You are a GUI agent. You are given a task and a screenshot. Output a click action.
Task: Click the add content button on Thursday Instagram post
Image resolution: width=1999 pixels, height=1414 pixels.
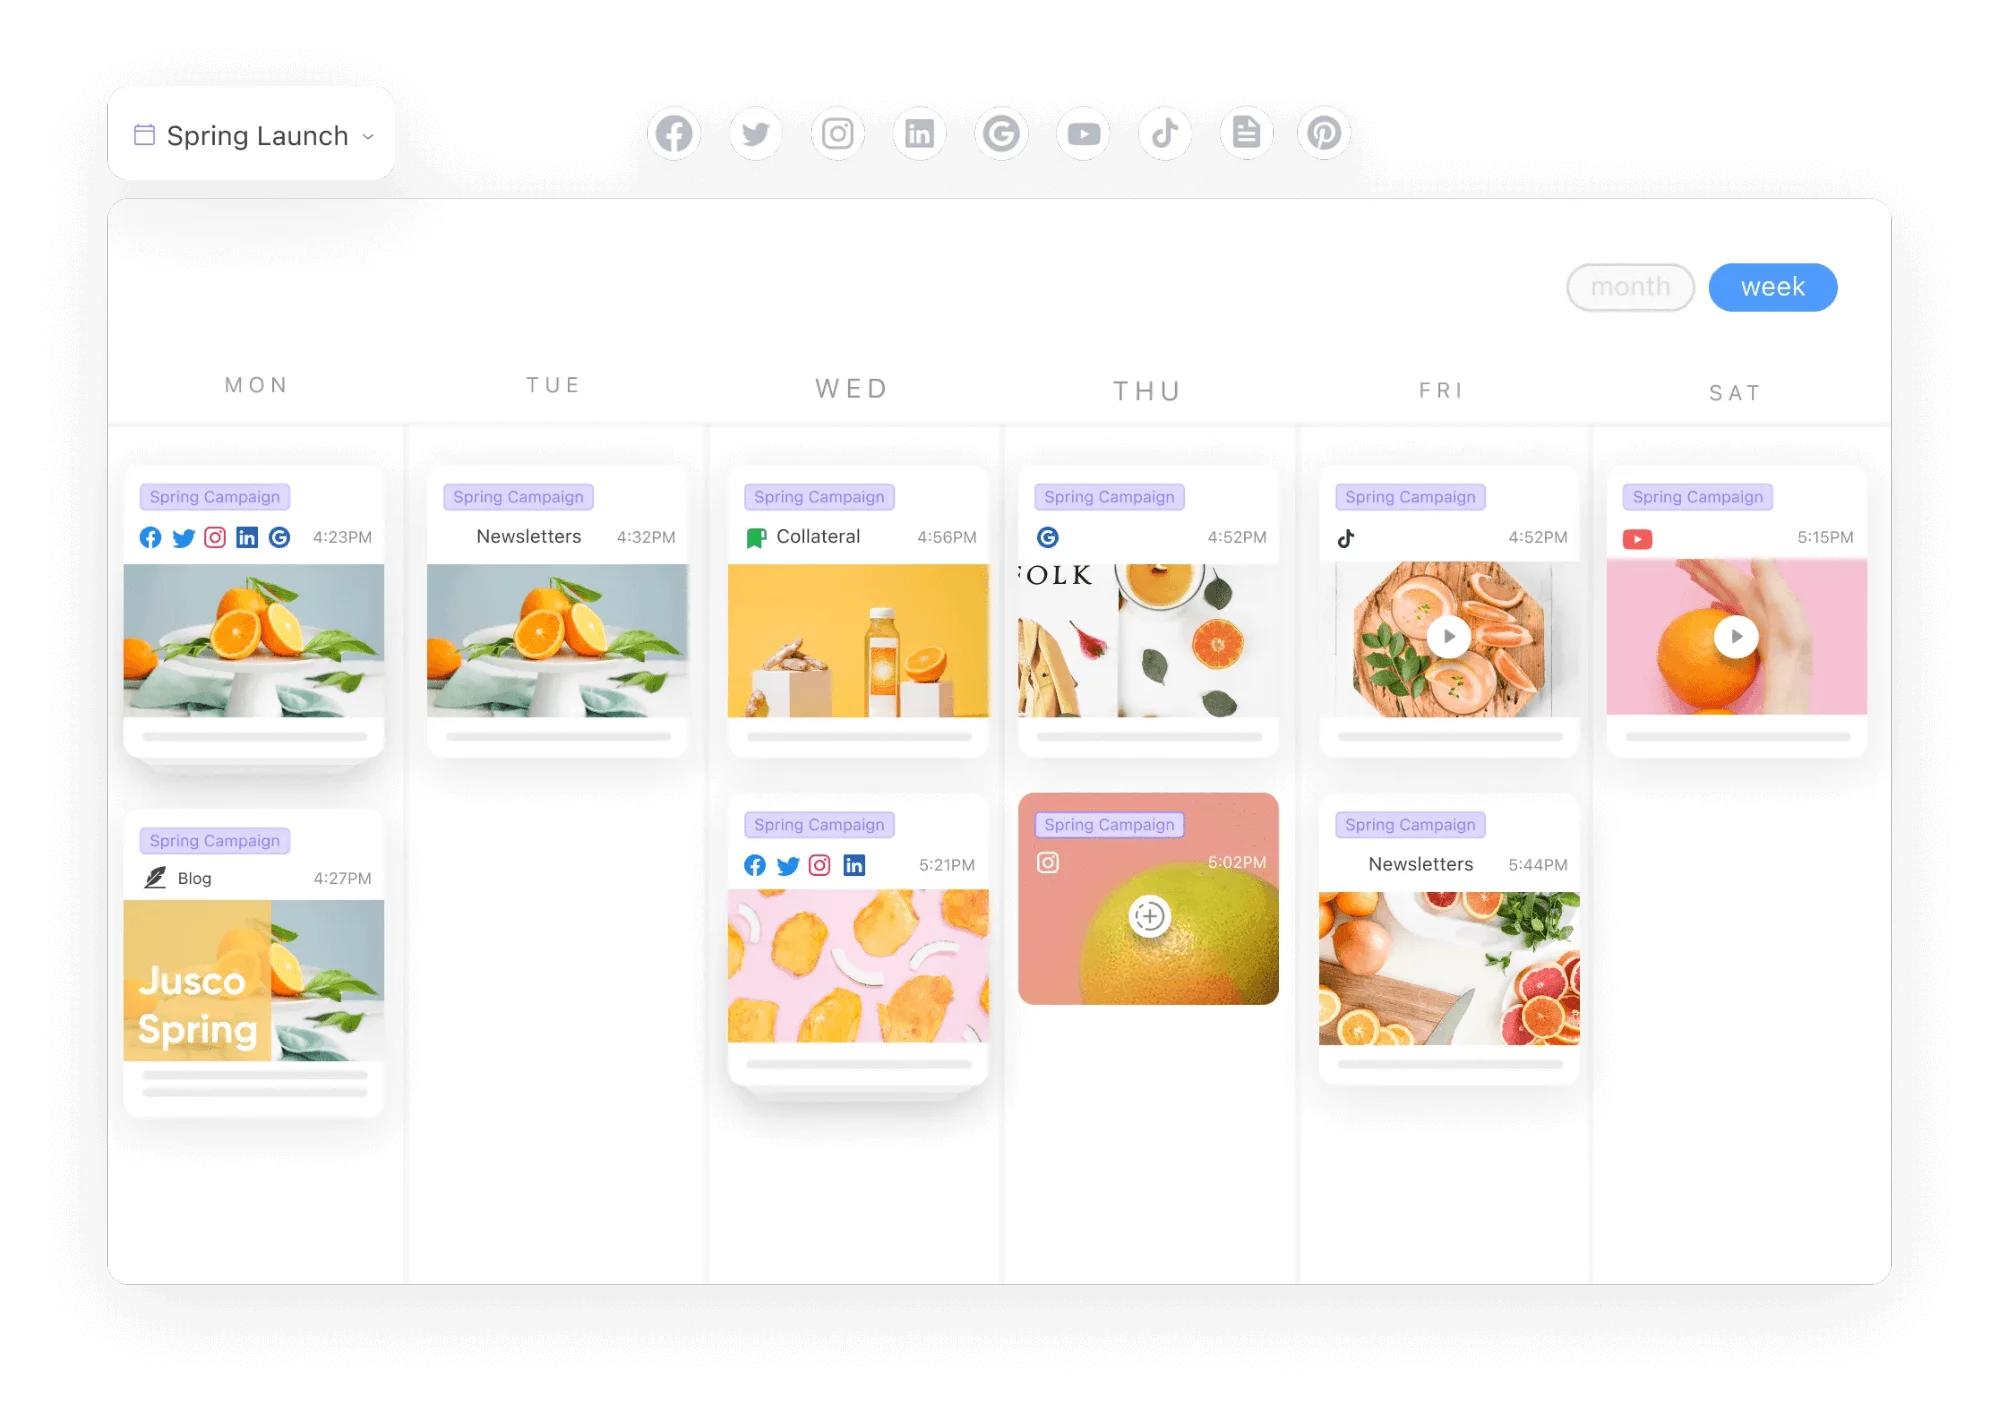tap(1150, 915)
